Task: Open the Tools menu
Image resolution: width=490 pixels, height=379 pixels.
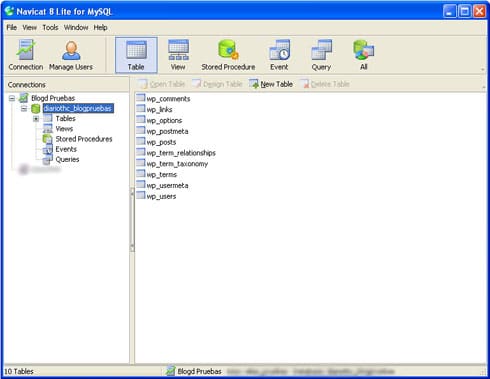Action: click(x=50, y=27)
